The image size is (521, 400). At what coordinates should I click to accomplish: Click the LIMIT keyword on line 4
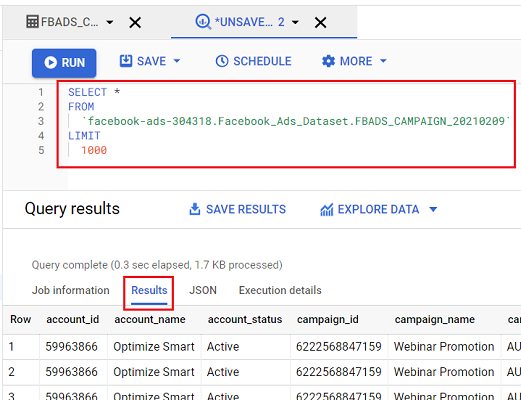(x=84, y=136)
